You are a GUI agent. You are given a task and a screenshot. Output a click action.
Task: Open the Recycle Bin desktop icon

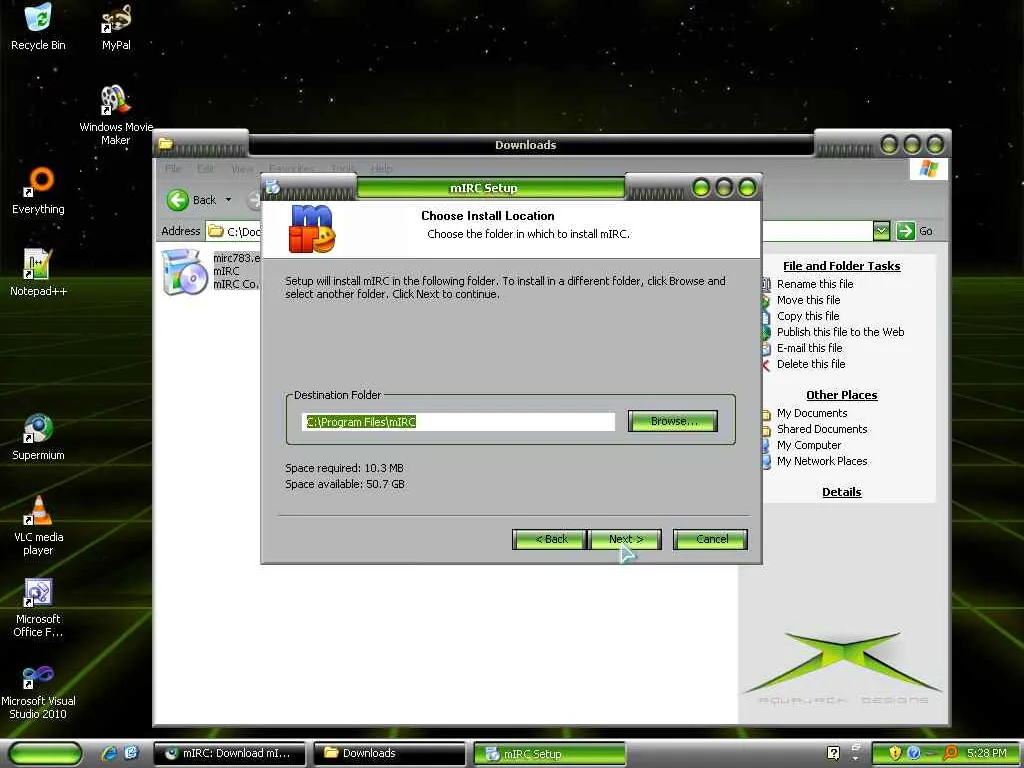point(38,27)
